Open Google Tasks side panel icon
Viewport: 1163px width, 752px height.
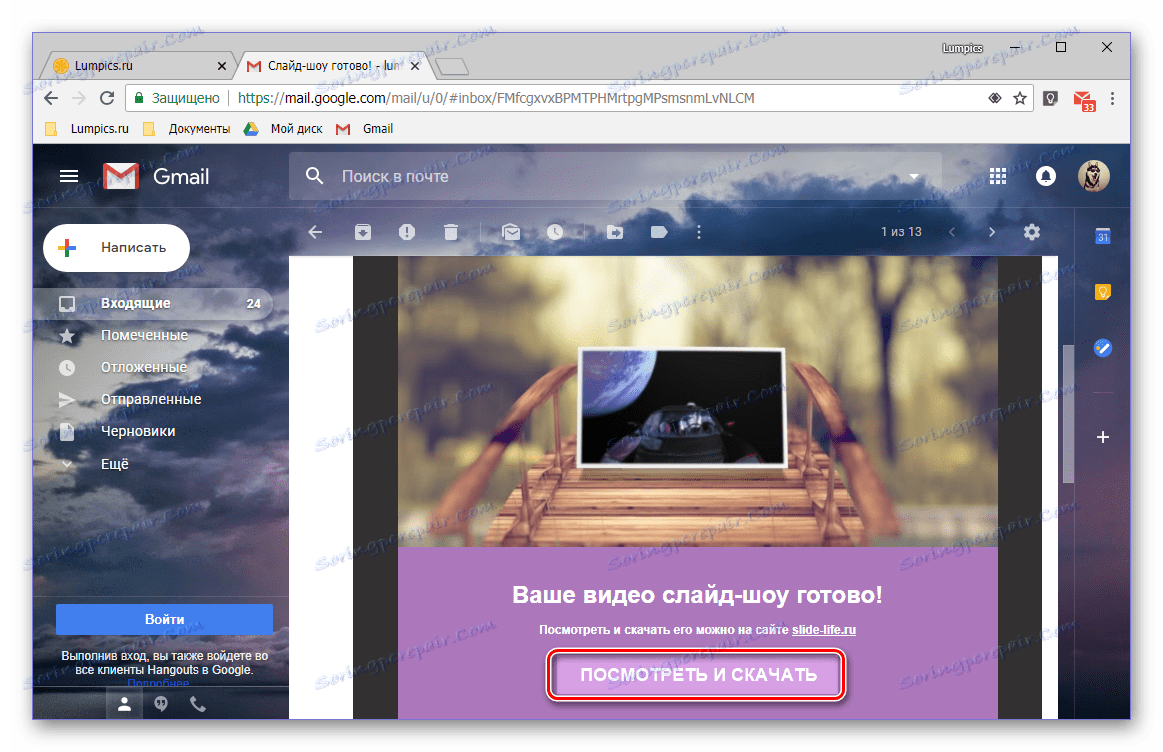1103,347
